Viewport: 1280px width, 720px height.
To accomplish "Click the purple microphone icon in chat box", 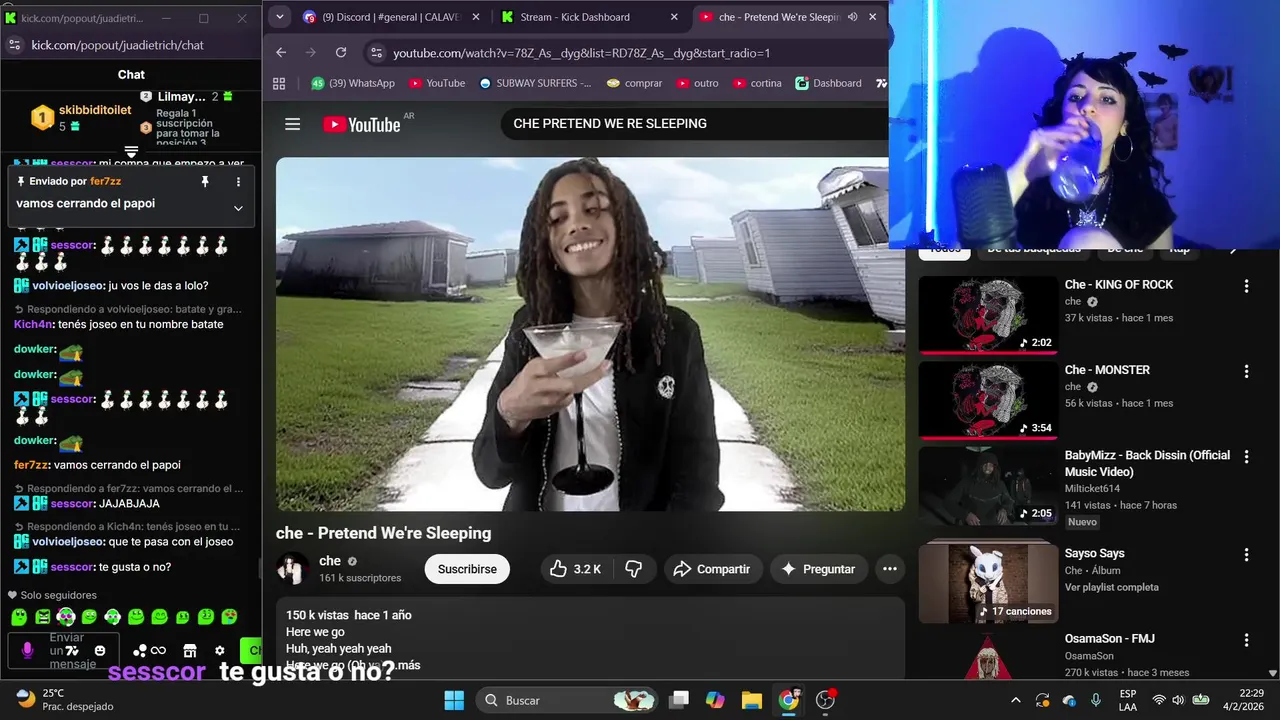I will pos(27,651).
